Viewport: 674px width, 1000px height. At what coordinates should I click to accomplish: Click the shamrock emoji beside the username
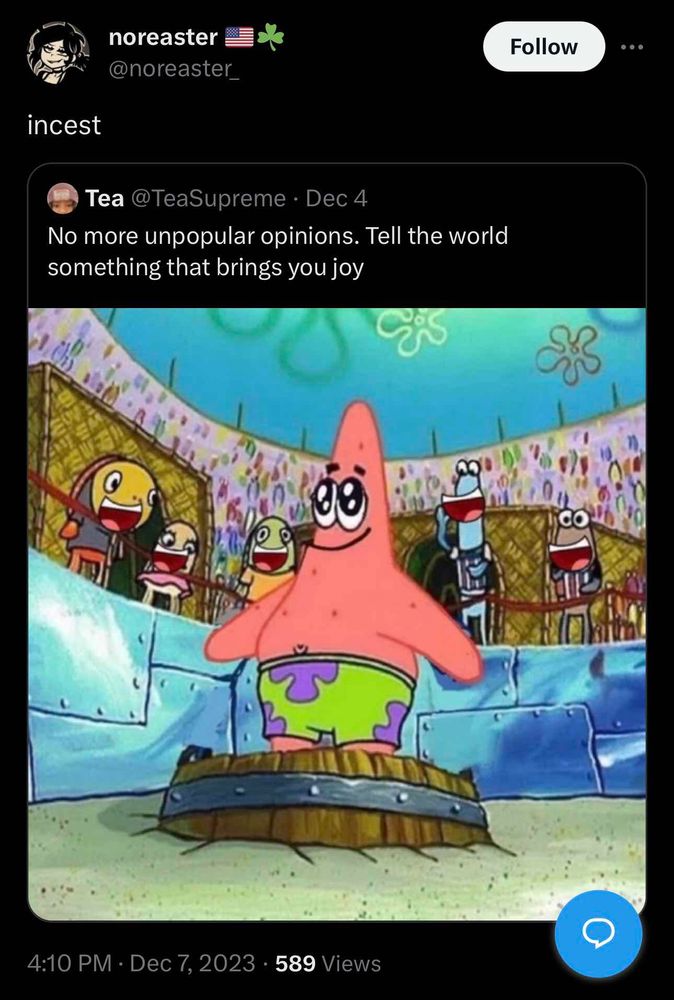(270, 38)
